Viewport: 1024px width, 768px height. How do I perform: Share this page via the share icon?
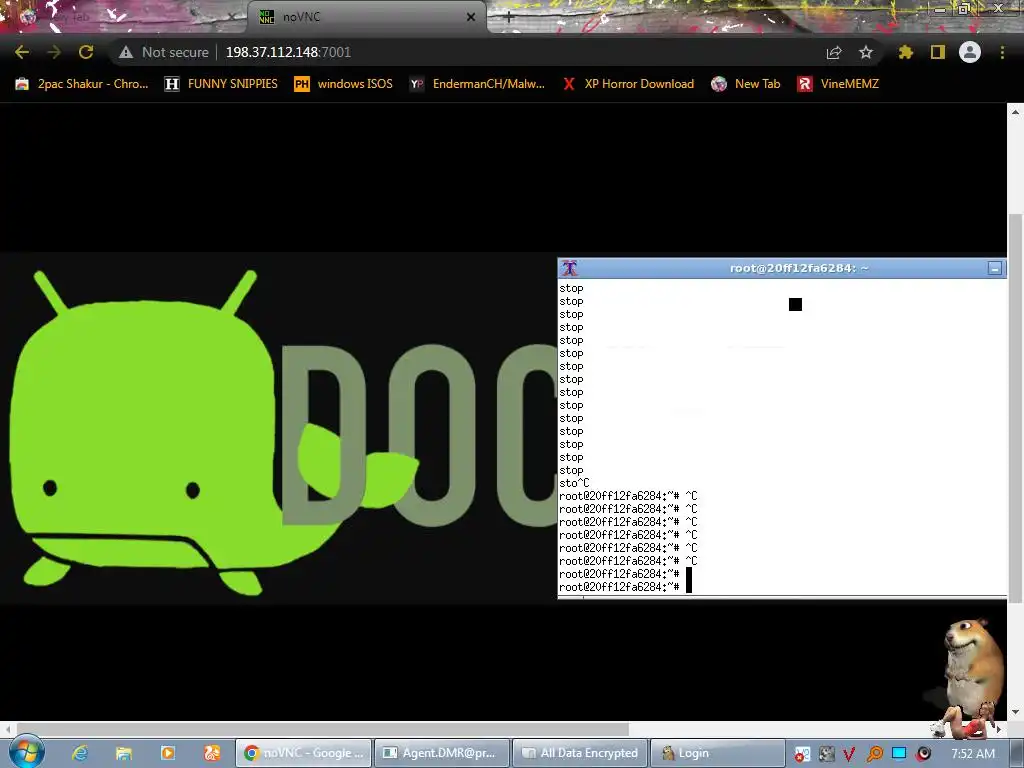tap(834, 52)
